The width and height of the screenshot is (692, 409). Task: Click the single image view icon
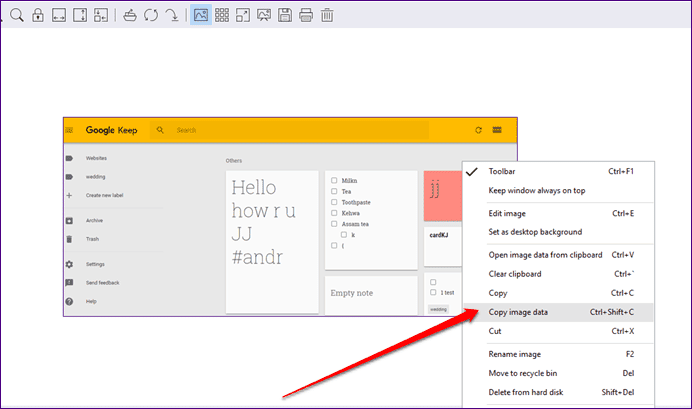[201, 15]
